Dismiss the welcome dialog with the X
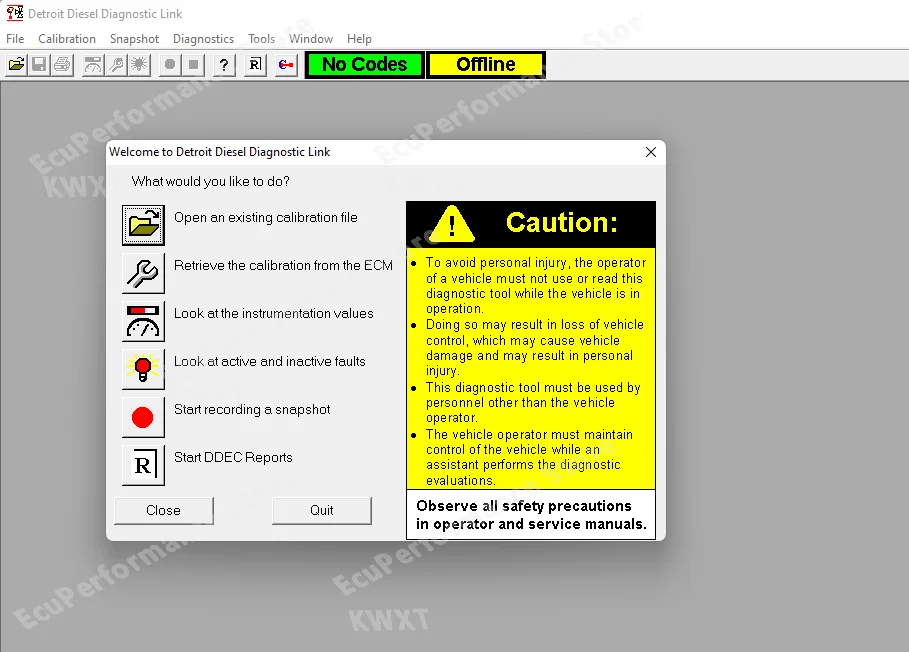The image size is (909, 652). 651,152
